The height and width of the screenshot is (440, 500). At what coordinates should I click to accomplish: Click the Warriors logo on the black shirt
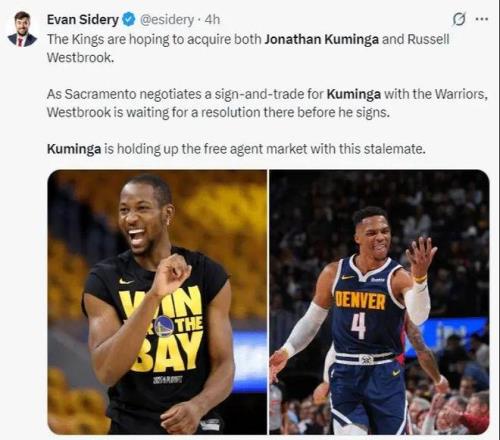164,326
